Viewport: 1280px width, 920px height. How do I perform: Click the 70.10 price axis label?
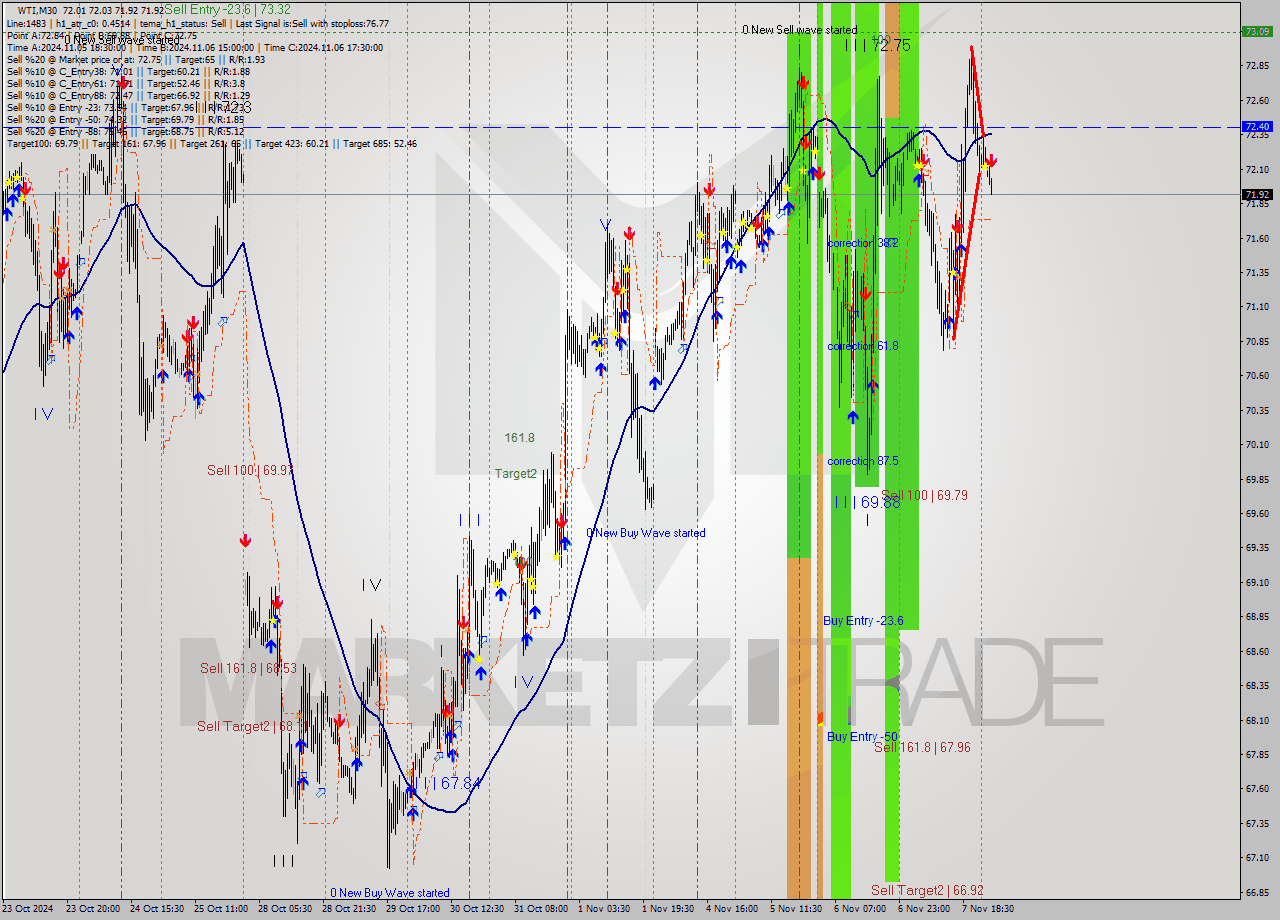(1257, 445)
